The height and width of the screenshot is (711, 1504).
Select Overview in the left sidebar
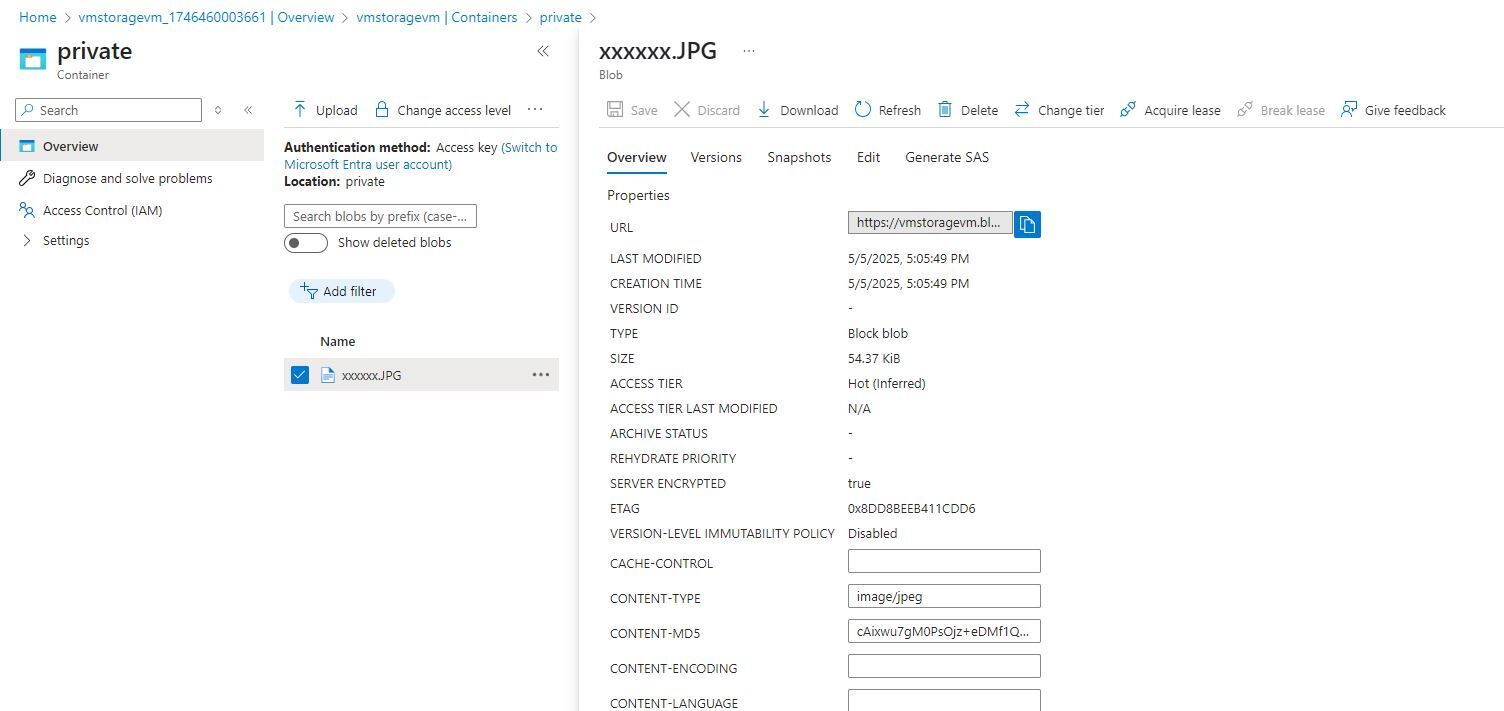[x=132, y=146]
